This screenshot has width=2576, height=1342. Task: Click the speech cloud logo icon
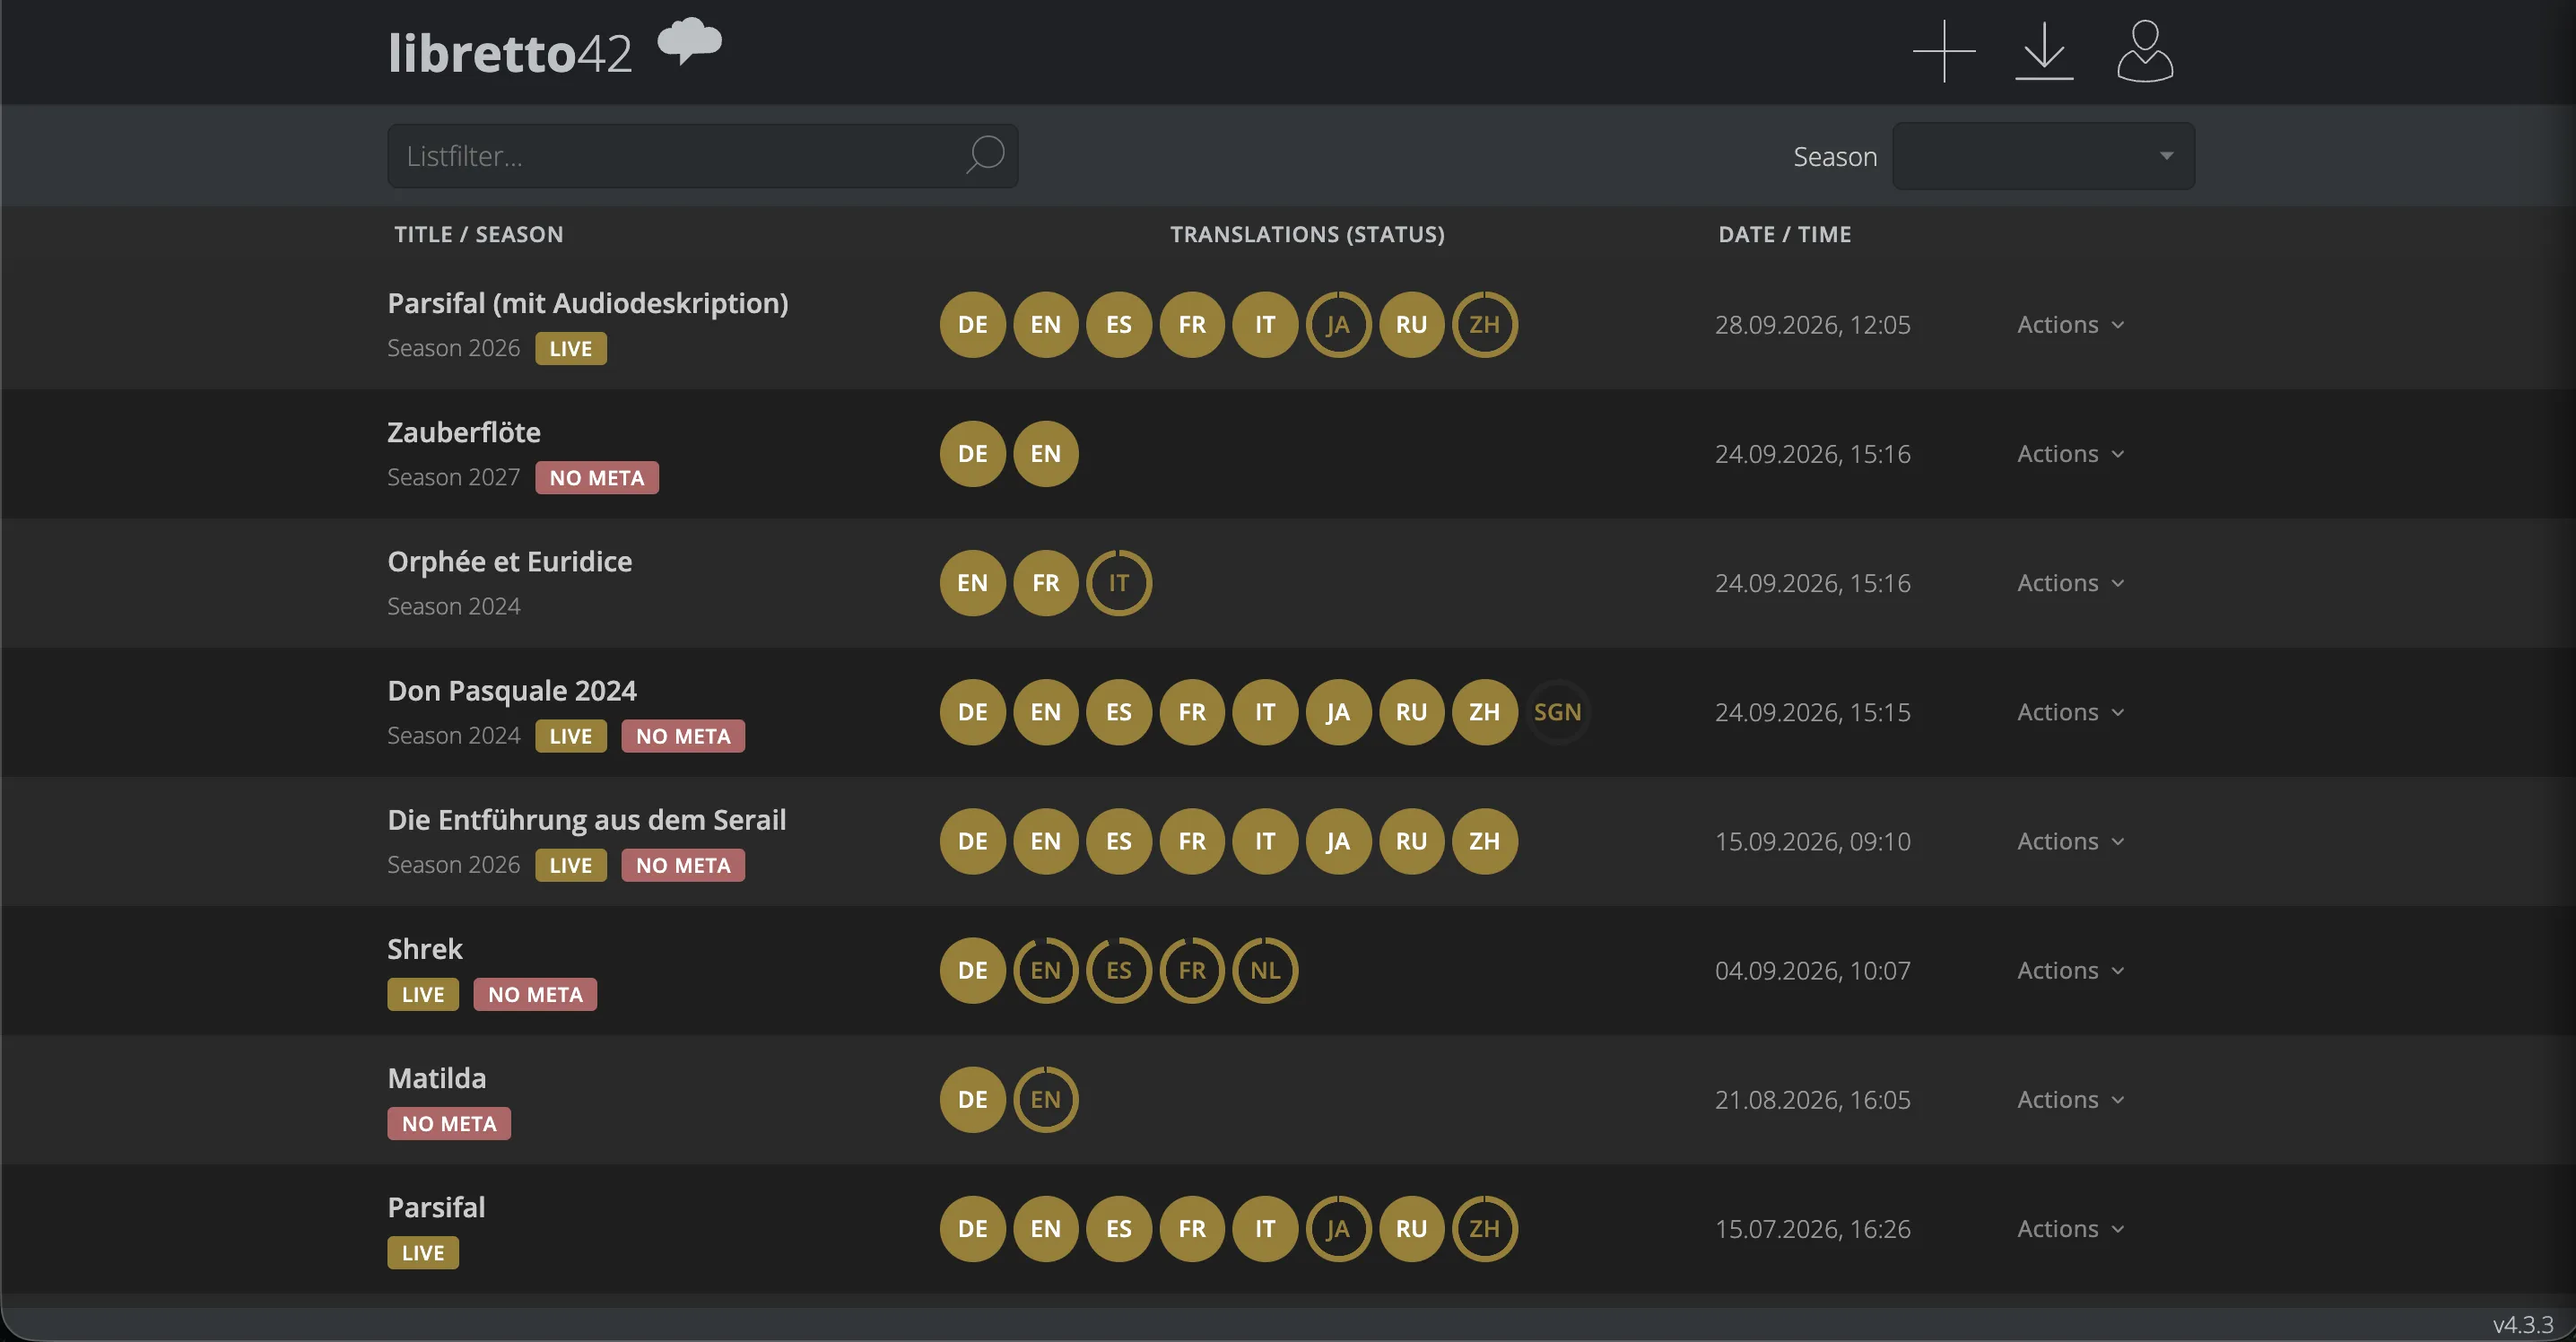tap(690, 42)
